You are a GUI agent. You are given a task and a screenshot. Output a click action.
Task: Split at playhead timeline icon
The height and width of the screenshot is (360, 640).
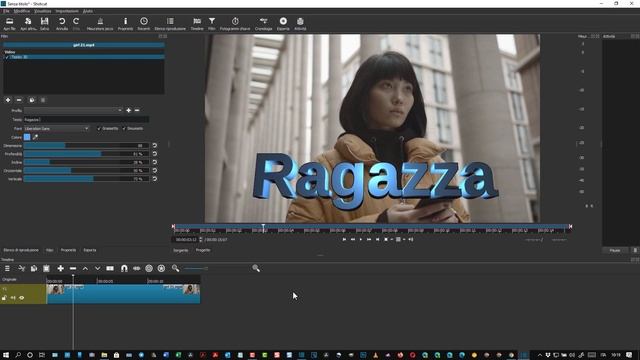[110, 268]
